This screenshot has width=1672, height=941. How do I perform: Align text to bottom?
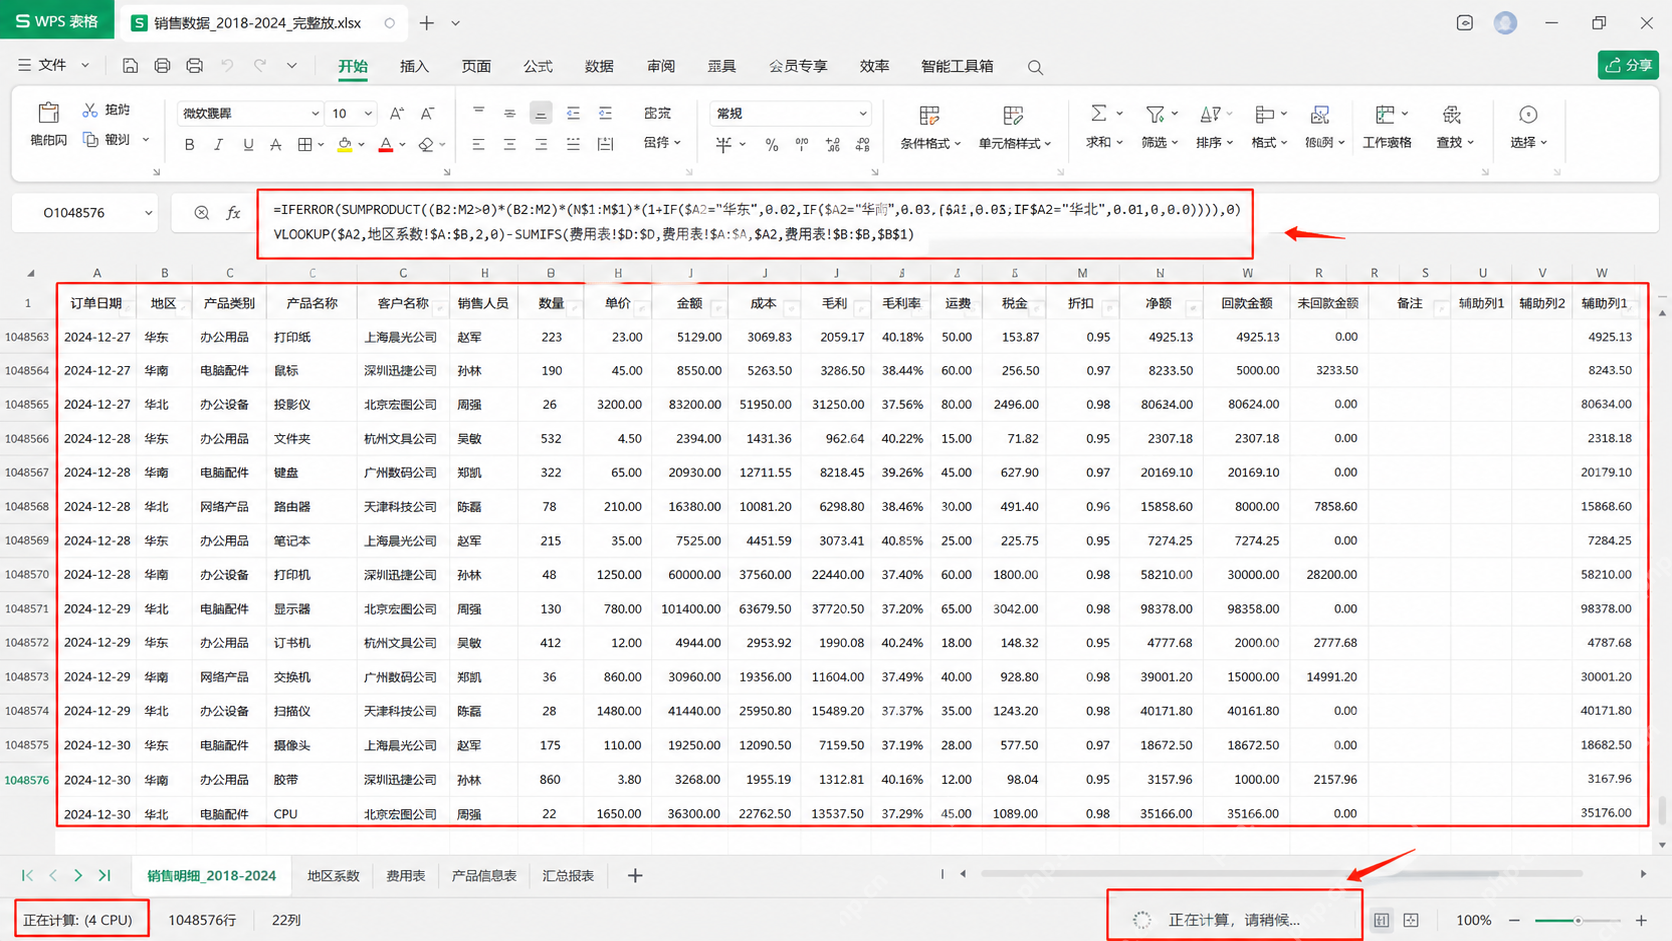click(540, 113)
